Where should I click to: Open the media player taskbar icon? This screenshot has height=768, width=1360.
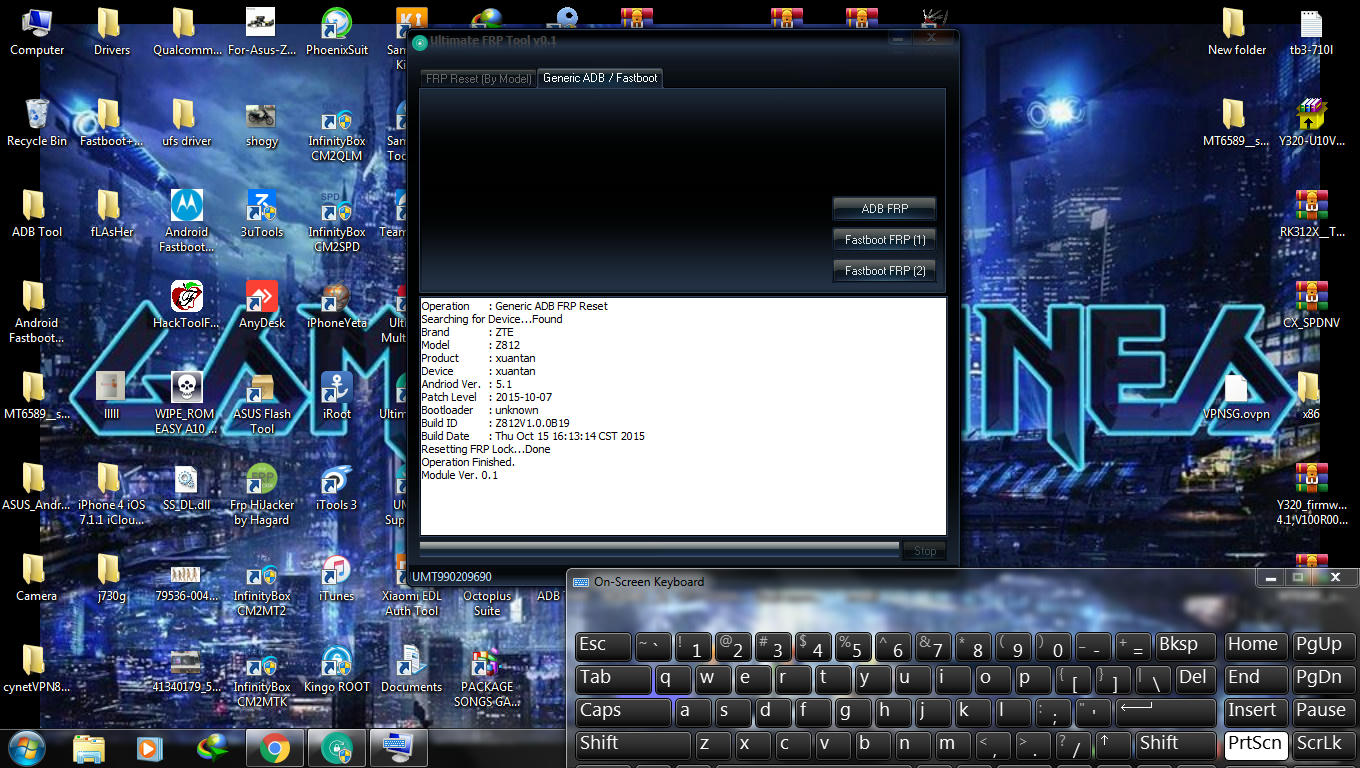[x=151, y=748]
